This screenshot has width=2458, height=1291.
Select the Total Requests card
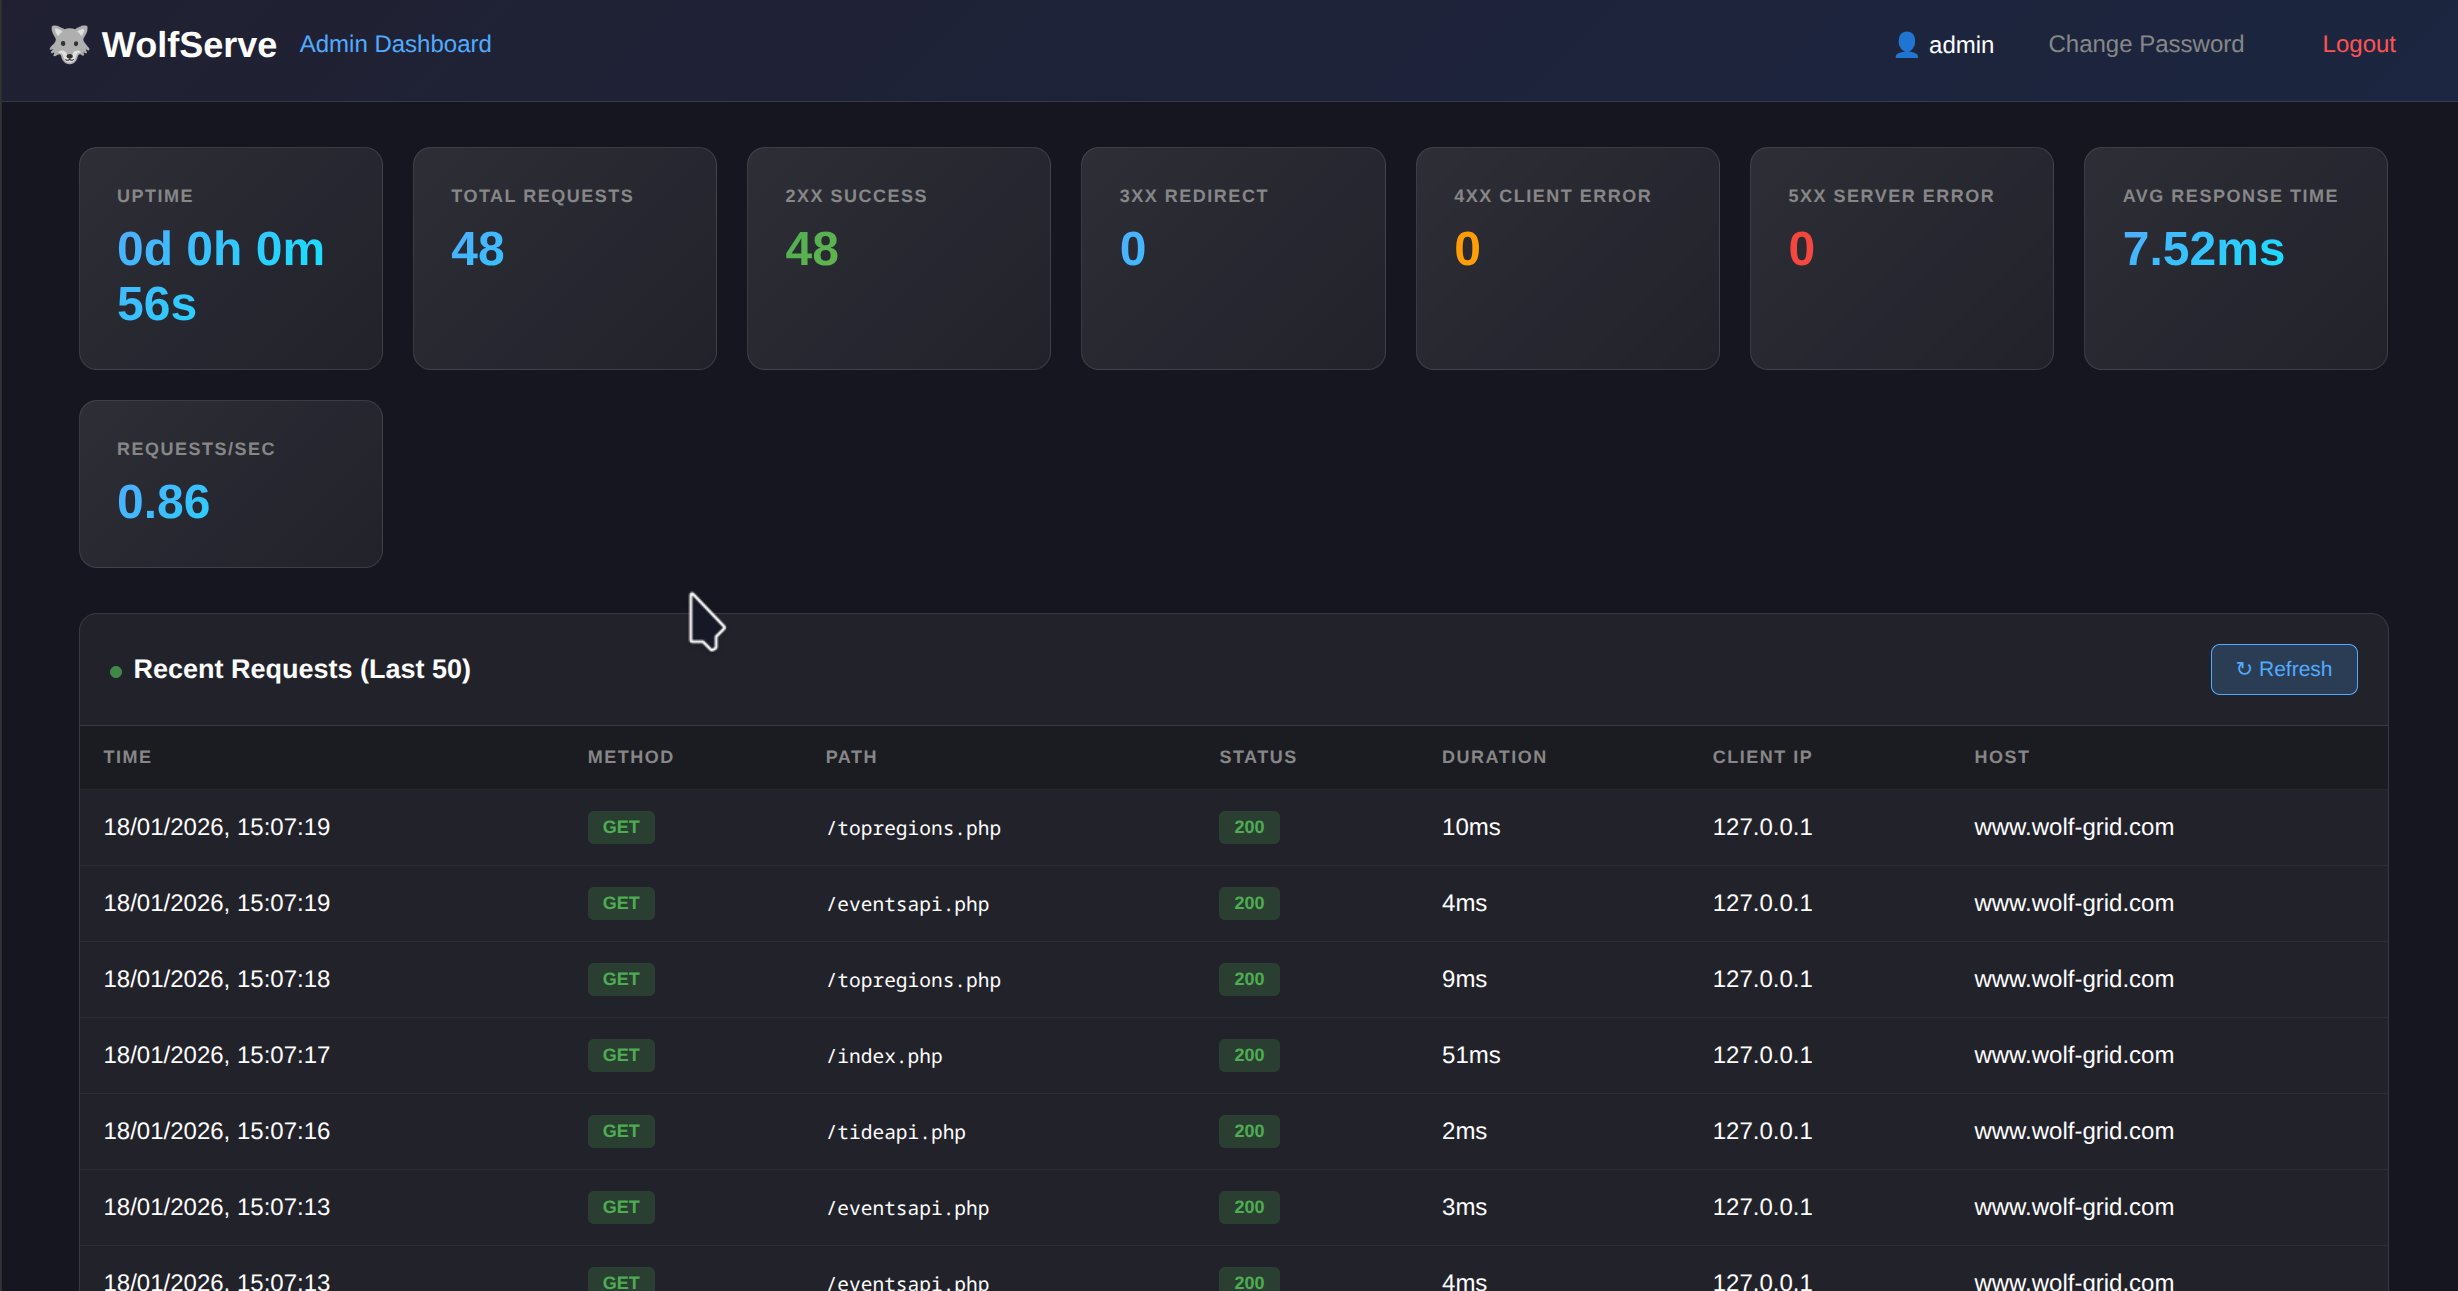tap(564, 259)
